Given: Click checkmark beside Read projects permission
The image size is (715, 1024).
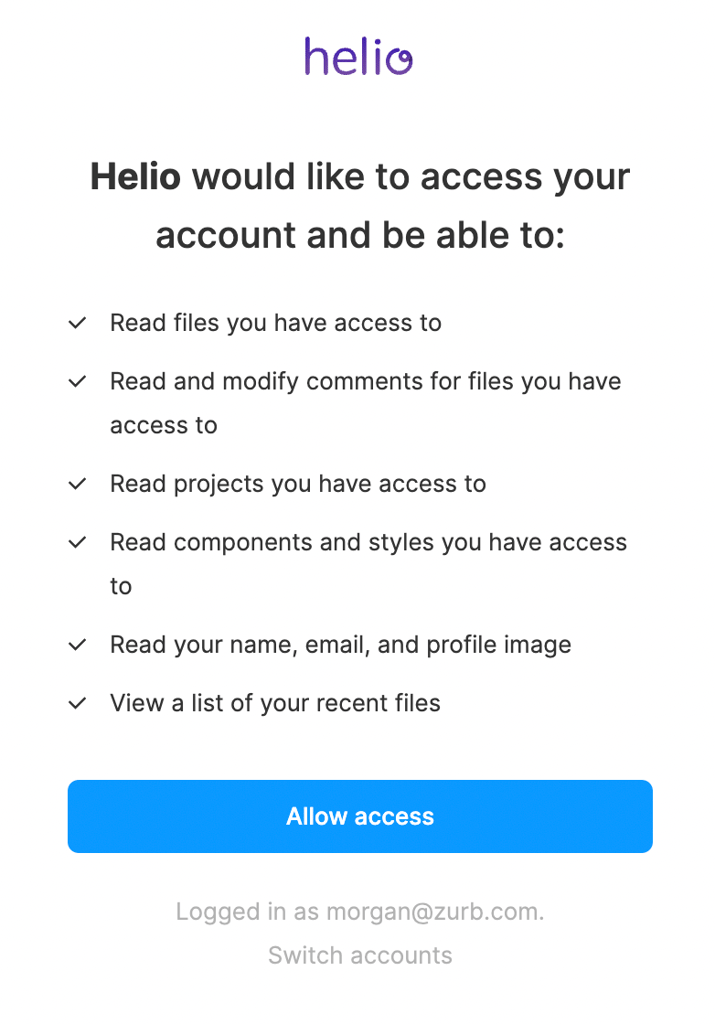Looking at the screenshot, I should click(78, 484).
